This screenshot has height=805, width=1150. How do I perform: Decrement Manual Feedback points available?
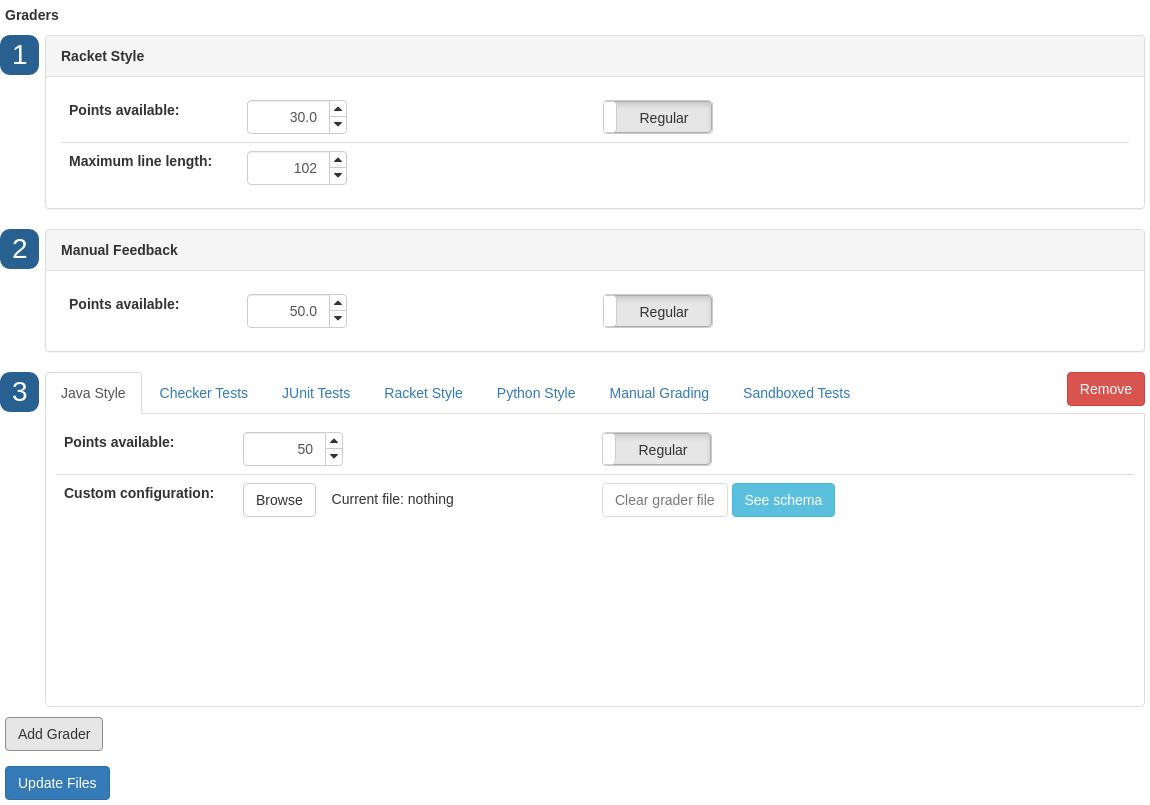point(338,319)
